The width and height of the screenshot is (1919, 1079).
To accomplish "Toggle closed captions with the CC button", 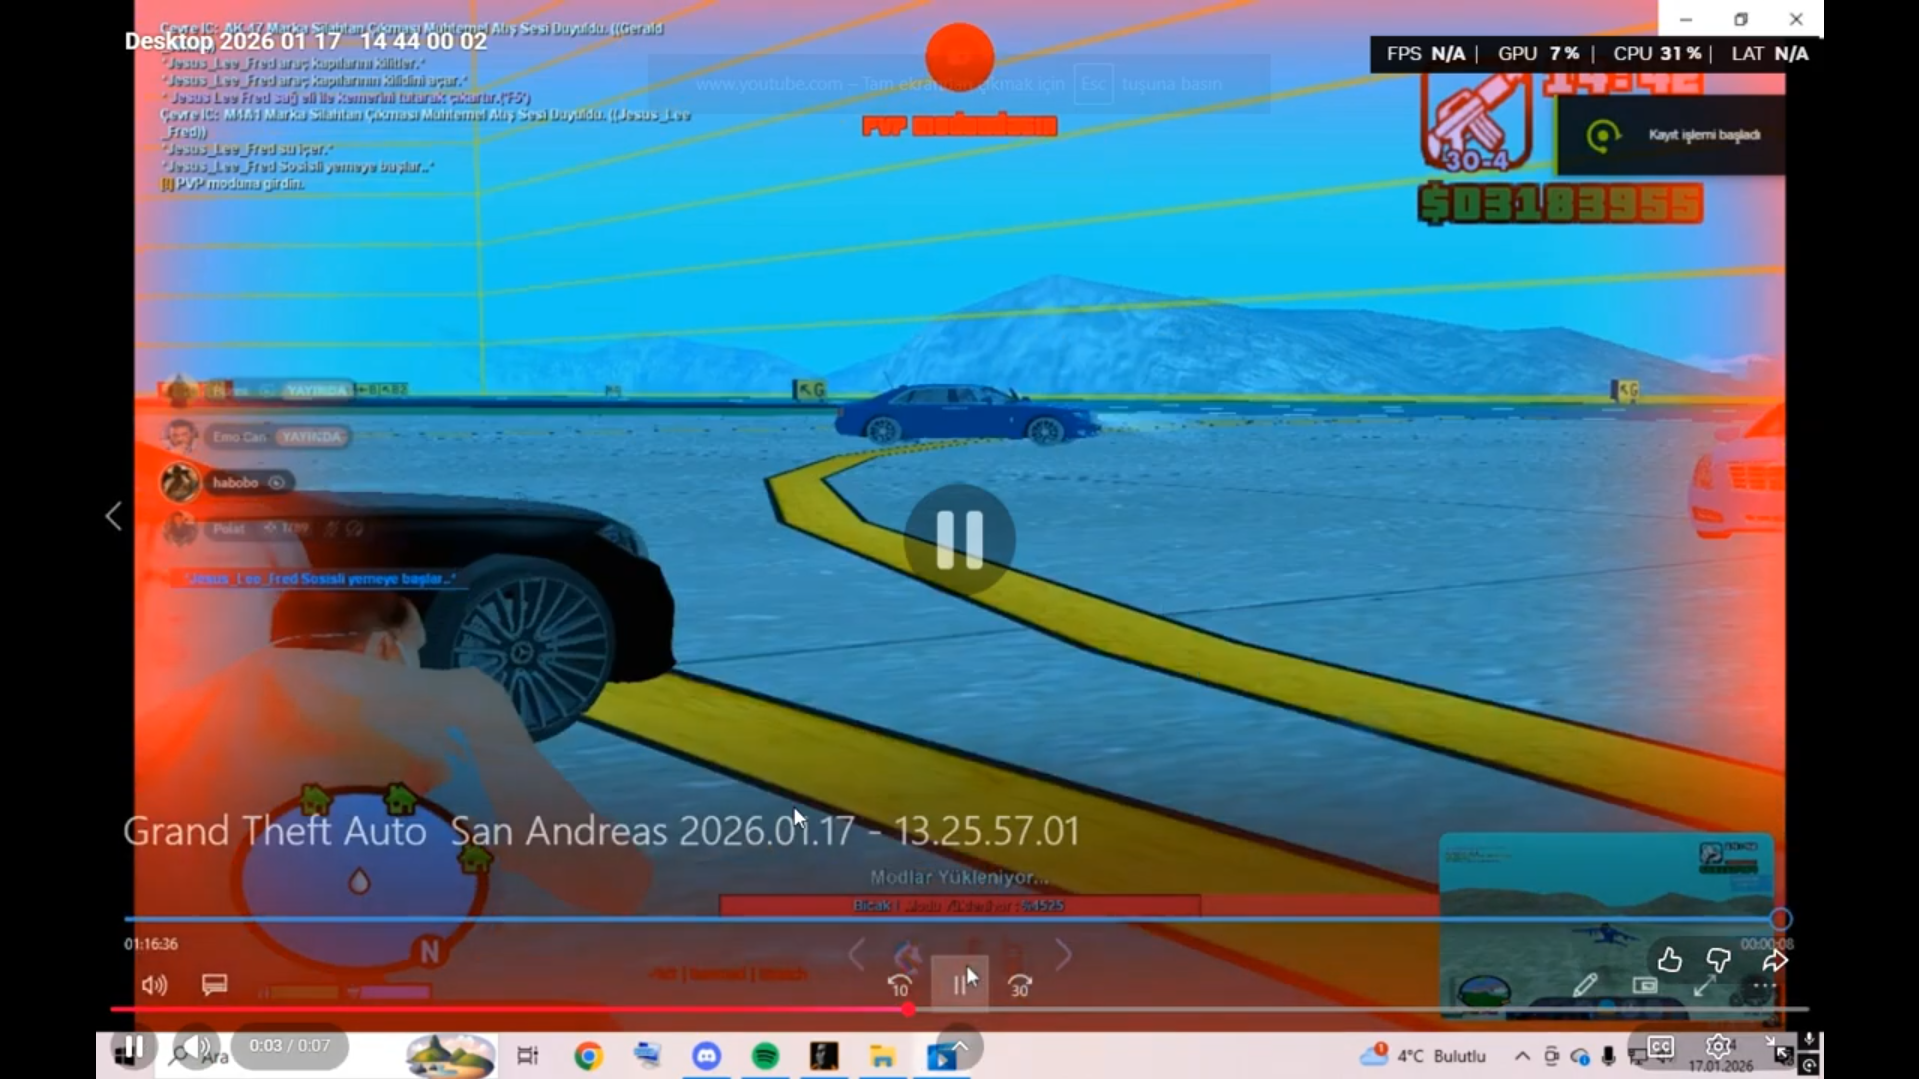I will point(1660,1047).
